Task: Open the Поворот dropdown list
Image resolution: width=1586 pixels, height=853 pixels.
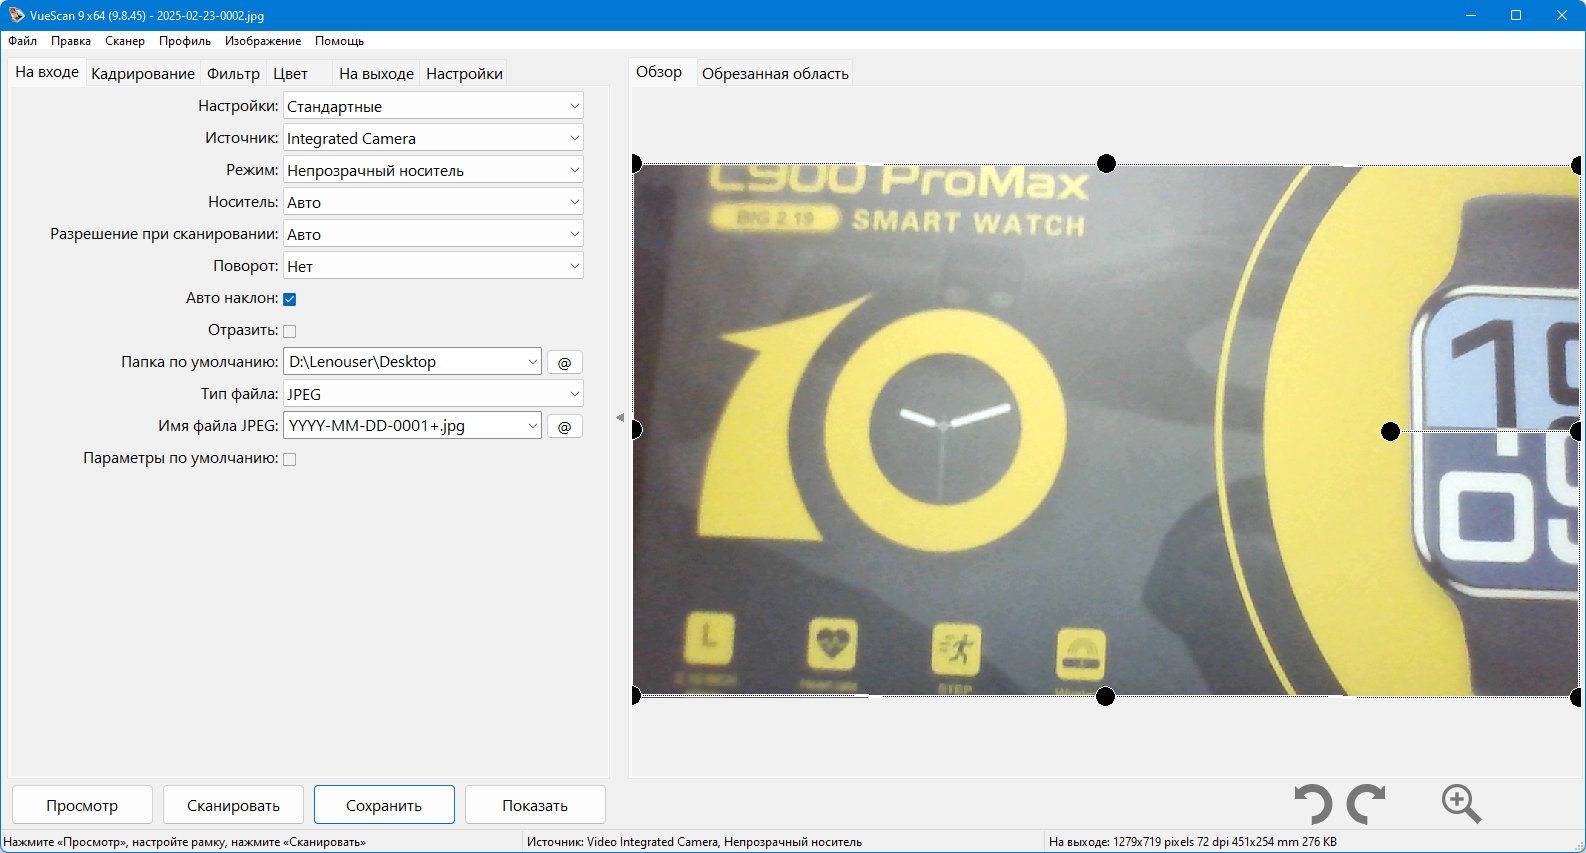Action: pos(433,266)
